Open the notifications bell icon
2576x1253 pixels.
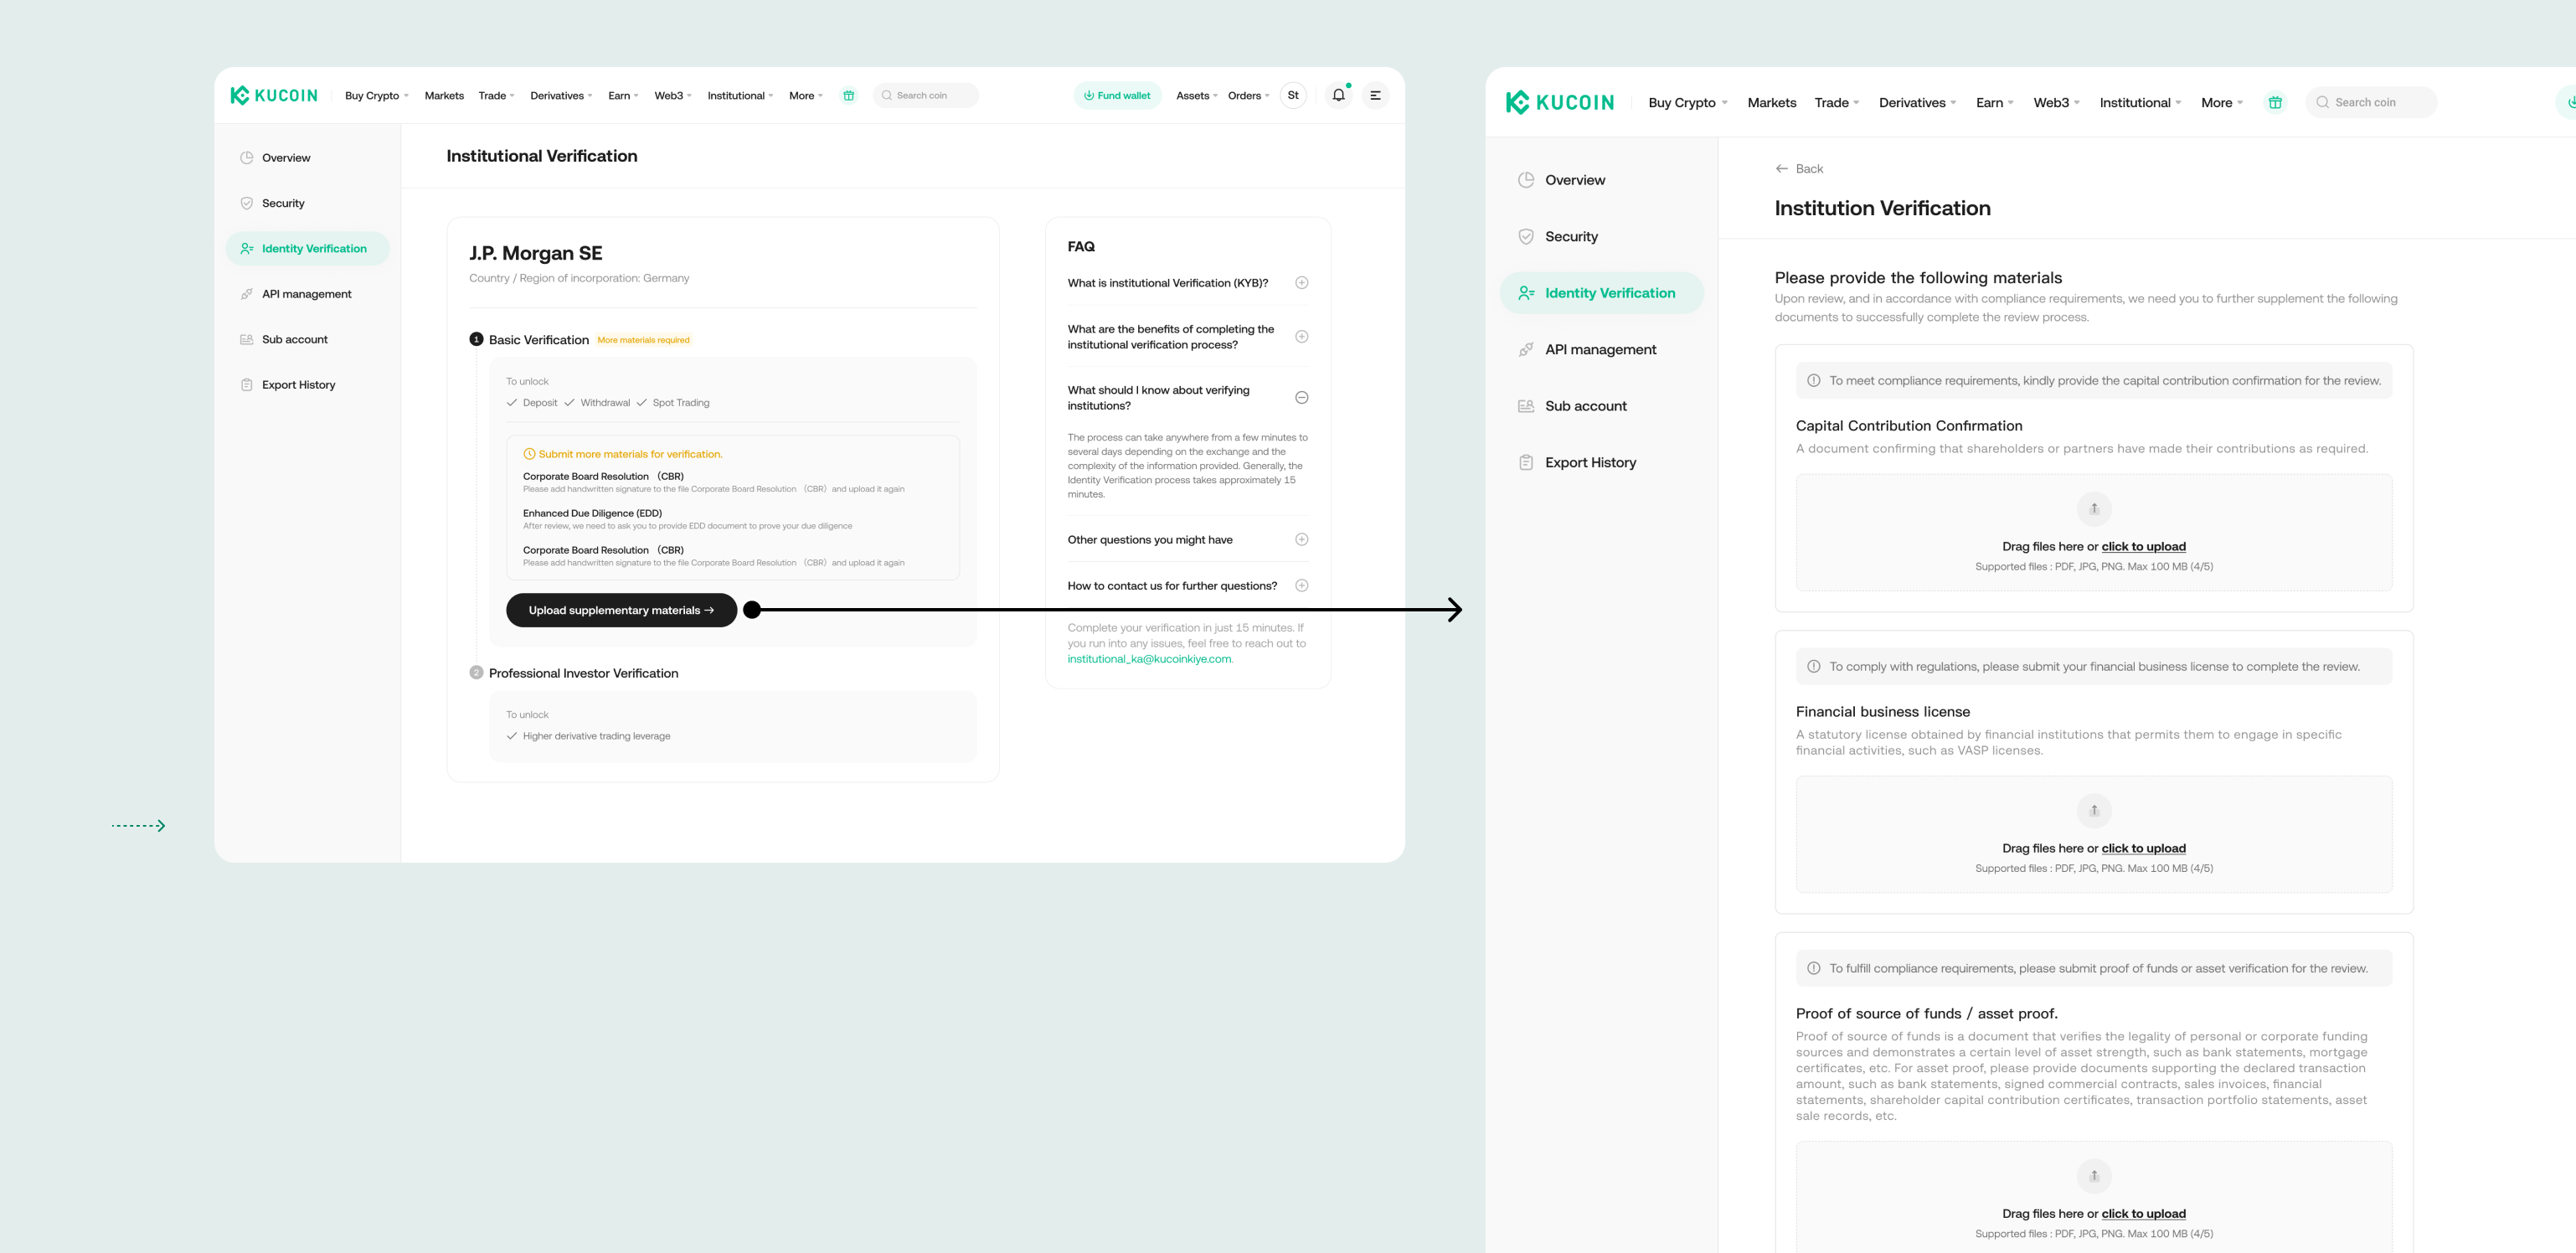click(x=1338, y=95)
